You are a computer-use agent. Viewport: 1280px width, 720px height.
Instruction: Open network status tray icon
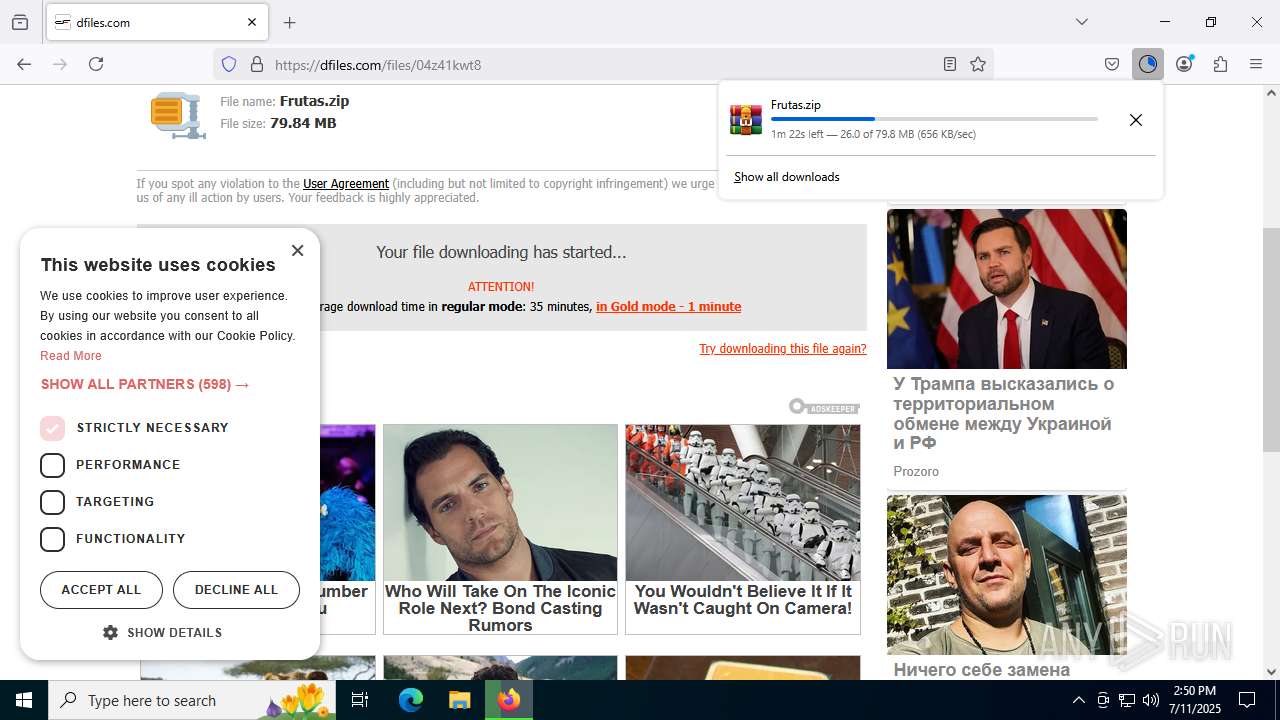[x=1127, y=700]
